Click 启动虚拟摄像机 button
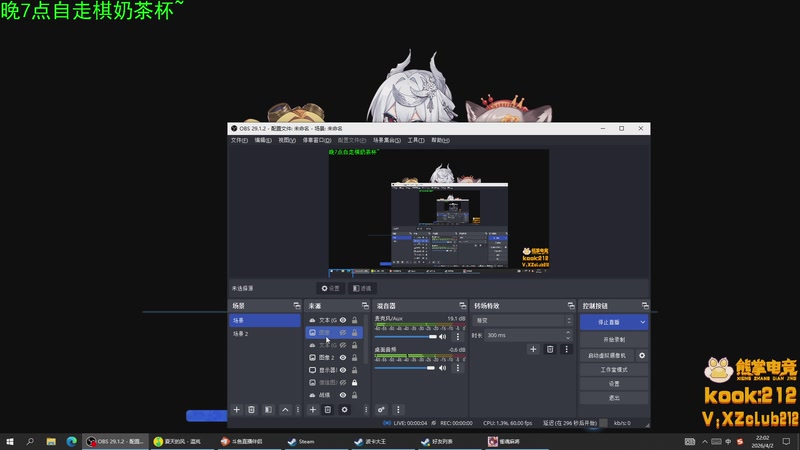Image resolution: width=800 pixels, height=450 pixels. click(x=607, y=356)
